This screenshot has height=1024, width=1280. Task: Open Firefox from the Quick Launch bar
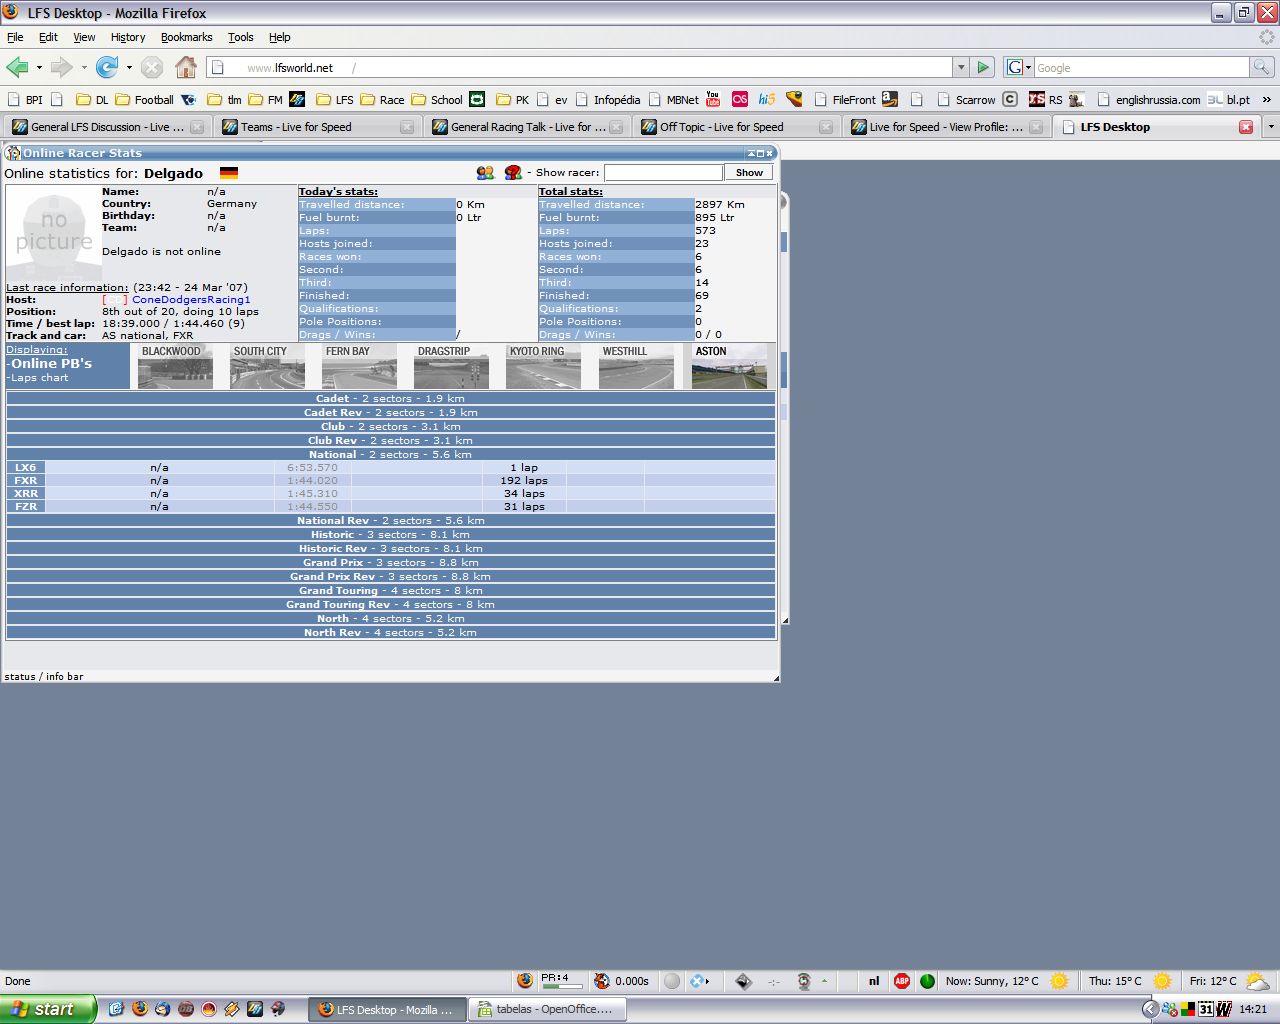(x=139, y=1009)
